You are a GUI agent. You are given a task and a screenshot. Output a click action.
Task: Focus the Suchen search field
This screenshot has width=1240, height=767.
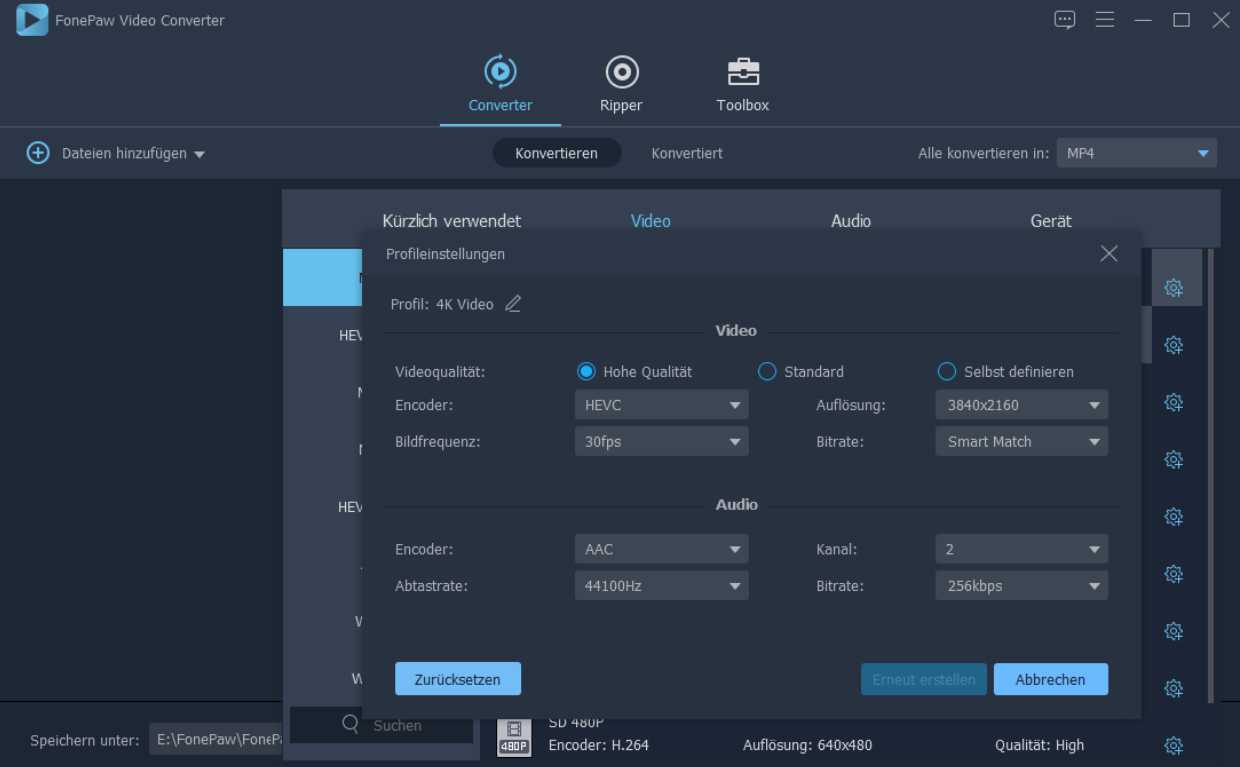pos(382,725)
